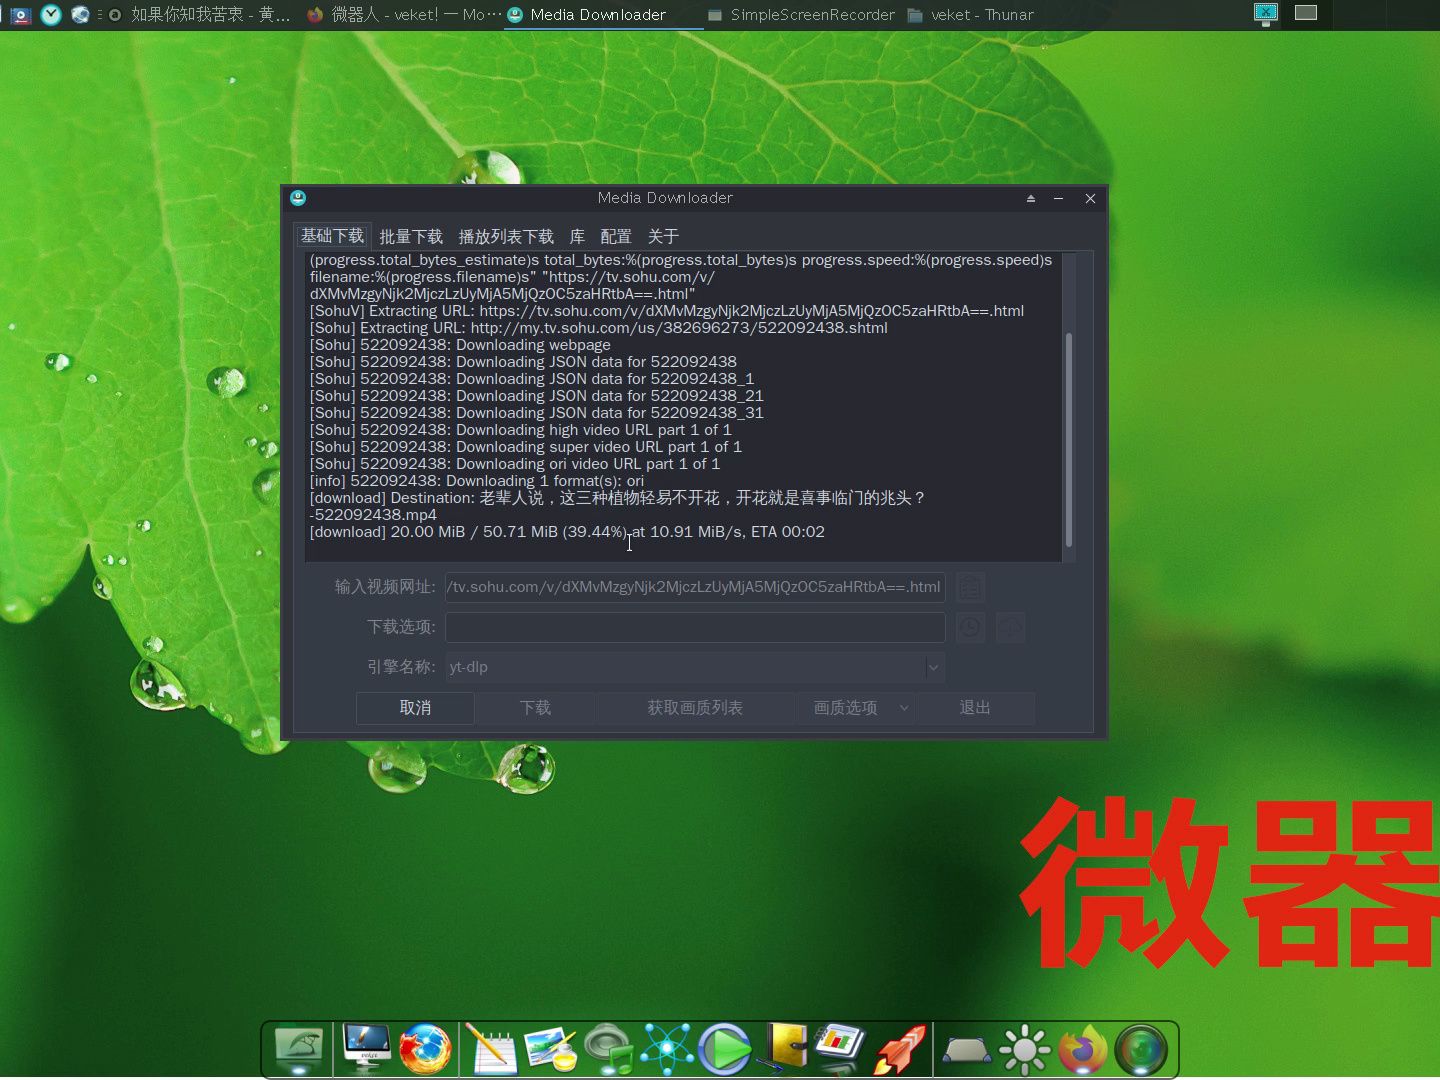The width and height of the screenshot is (1440, 1080).
Task: Click the rocket launcher icon in the dock
Action: coord(898,1049)
